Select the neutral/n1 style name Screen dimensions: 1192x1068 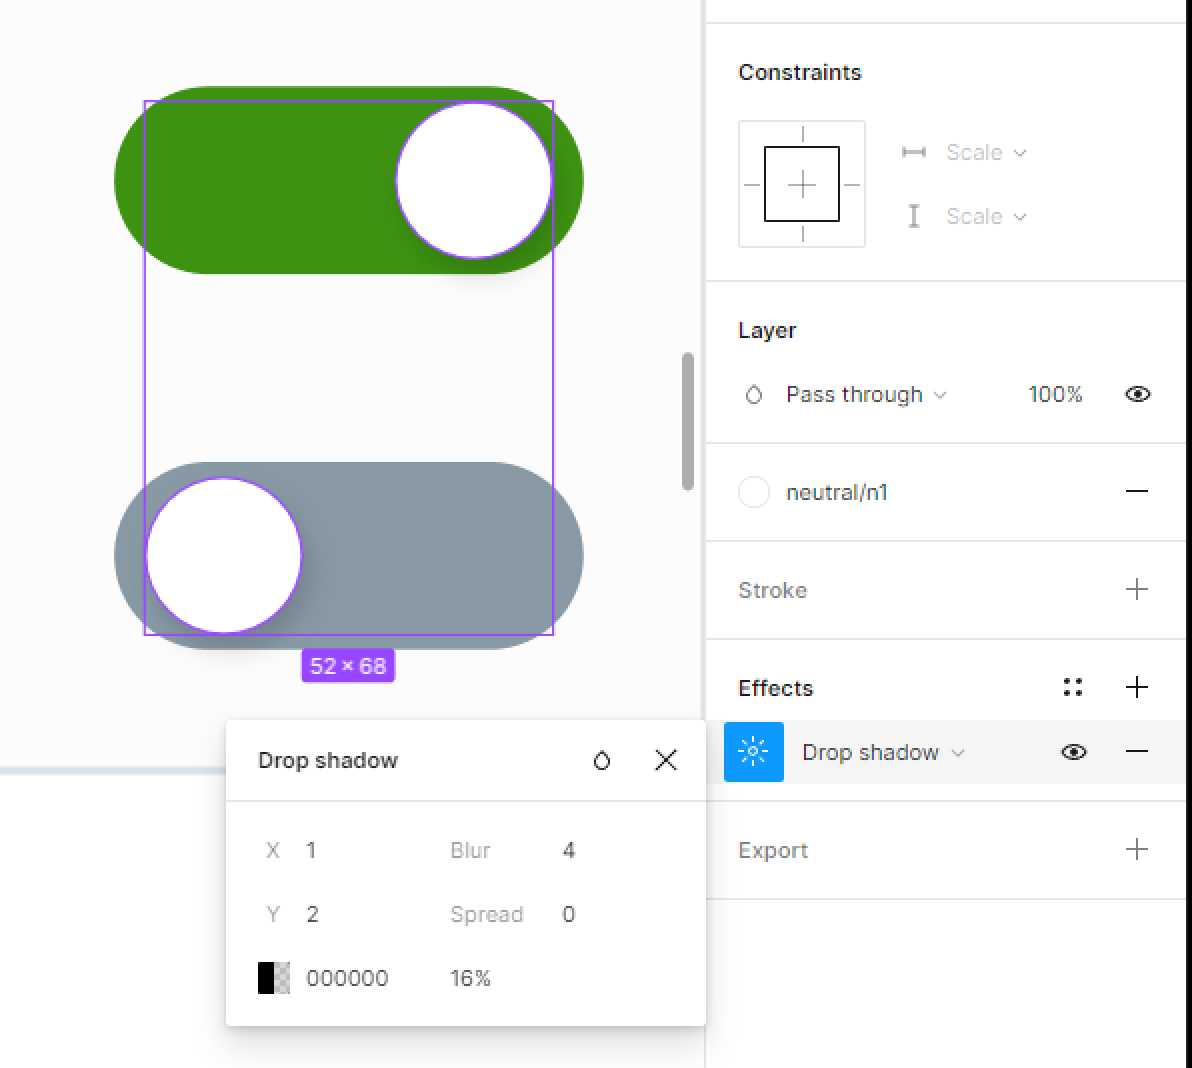pyautogui.click(x=836, y=493)
